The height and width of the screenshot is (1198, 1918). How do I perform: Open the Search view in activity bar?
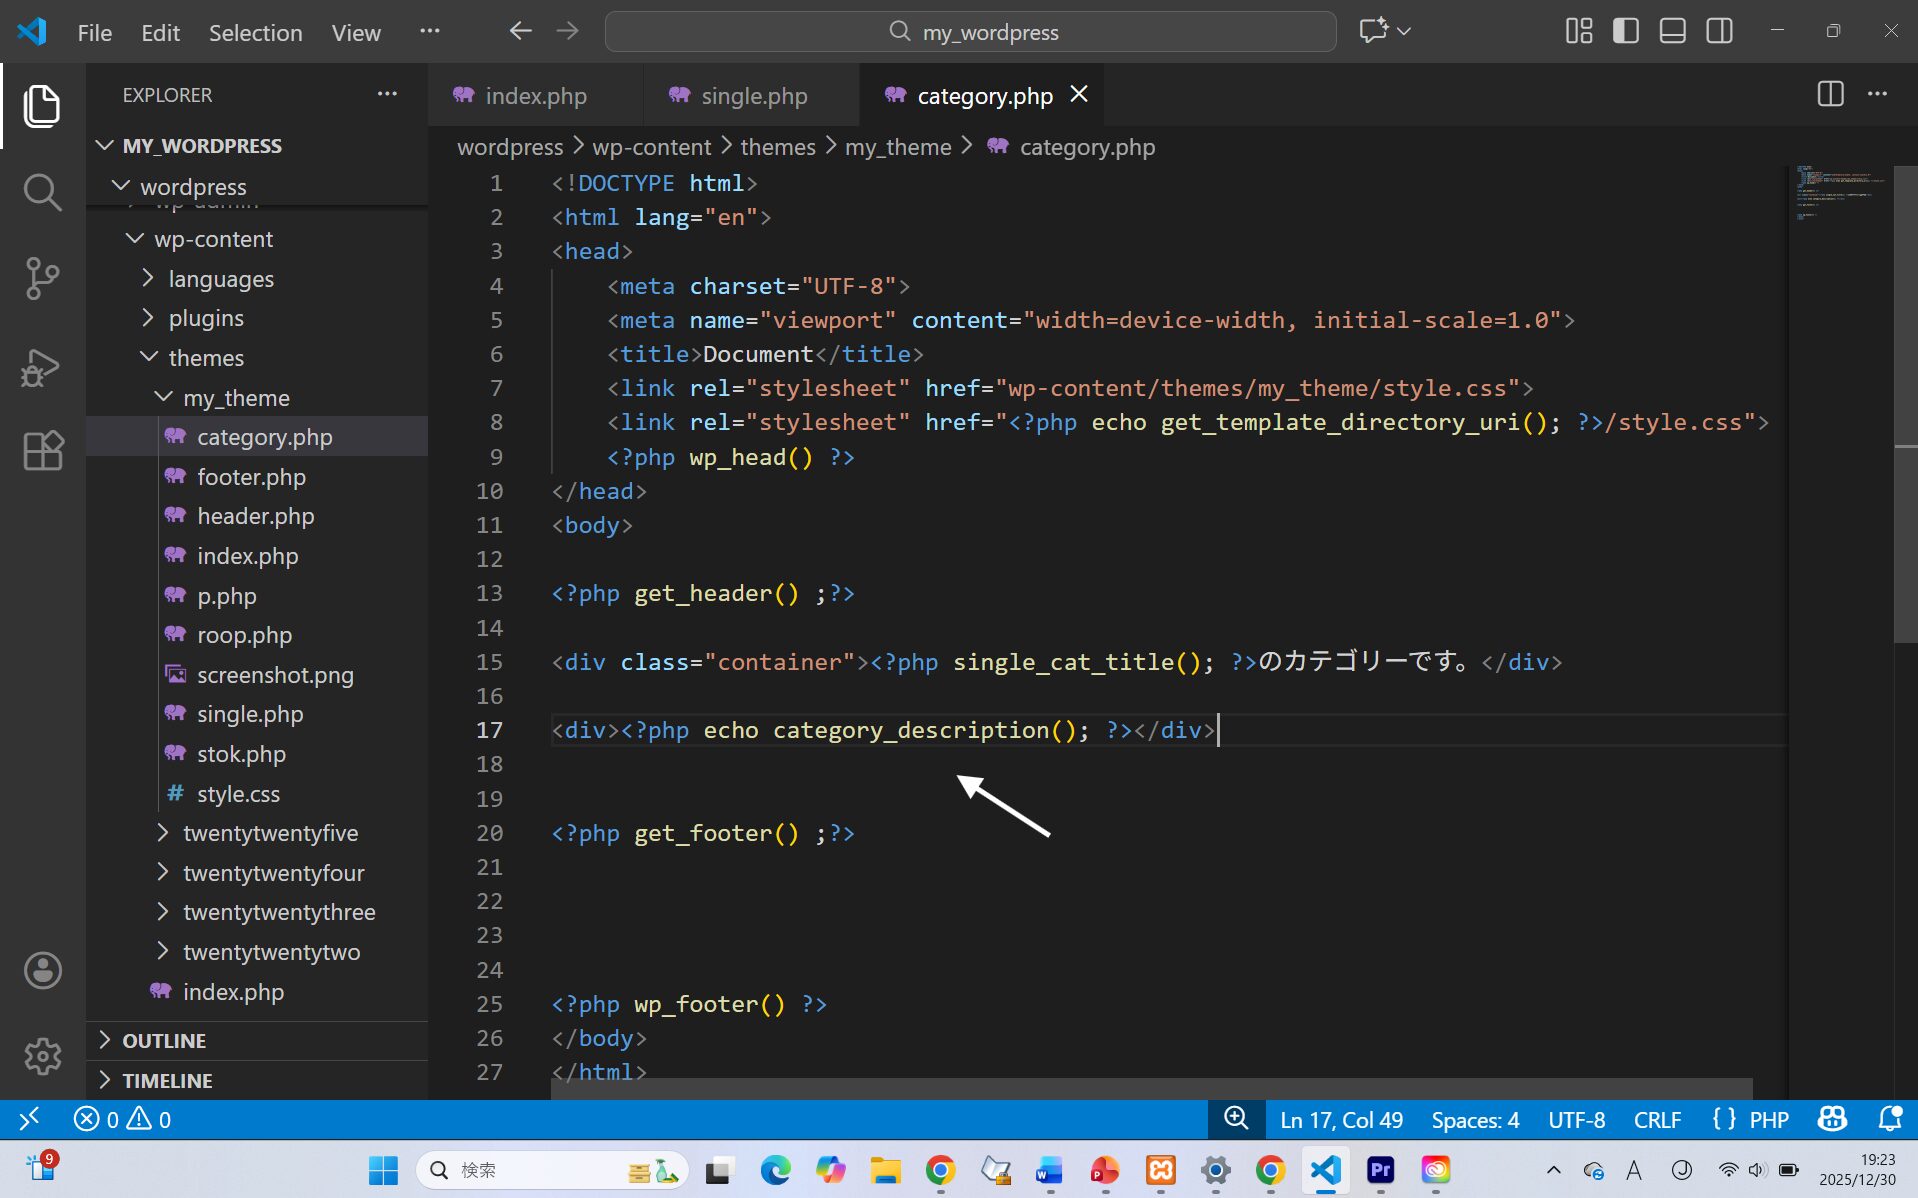42,192
